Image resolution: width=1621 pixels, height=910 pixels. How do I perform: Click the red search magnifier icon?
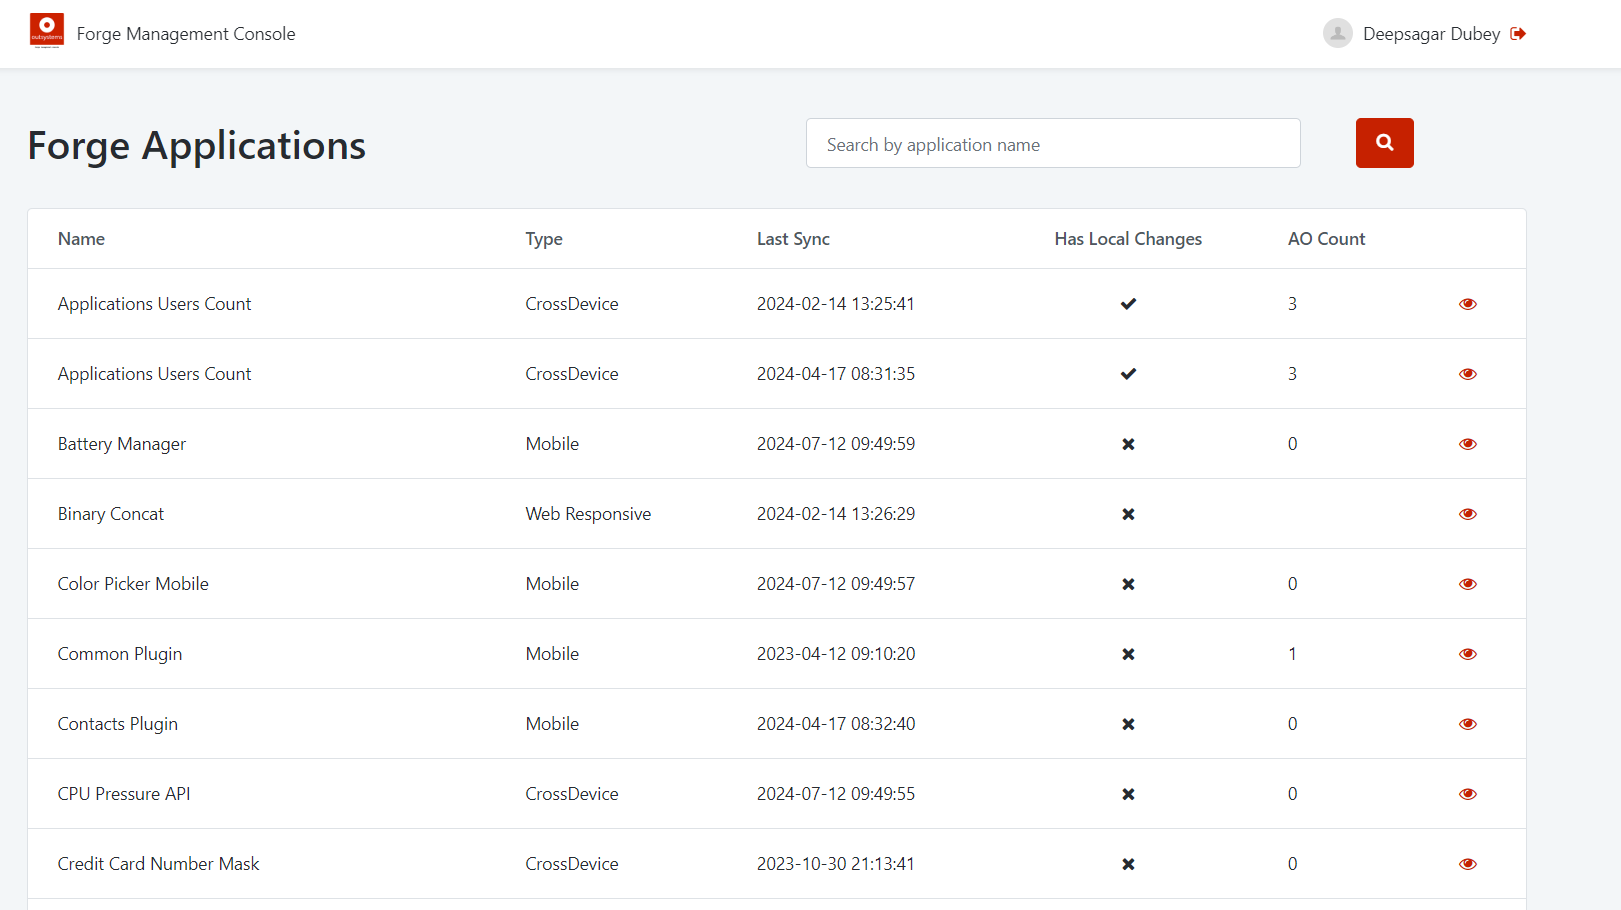tap(1384, 143)
